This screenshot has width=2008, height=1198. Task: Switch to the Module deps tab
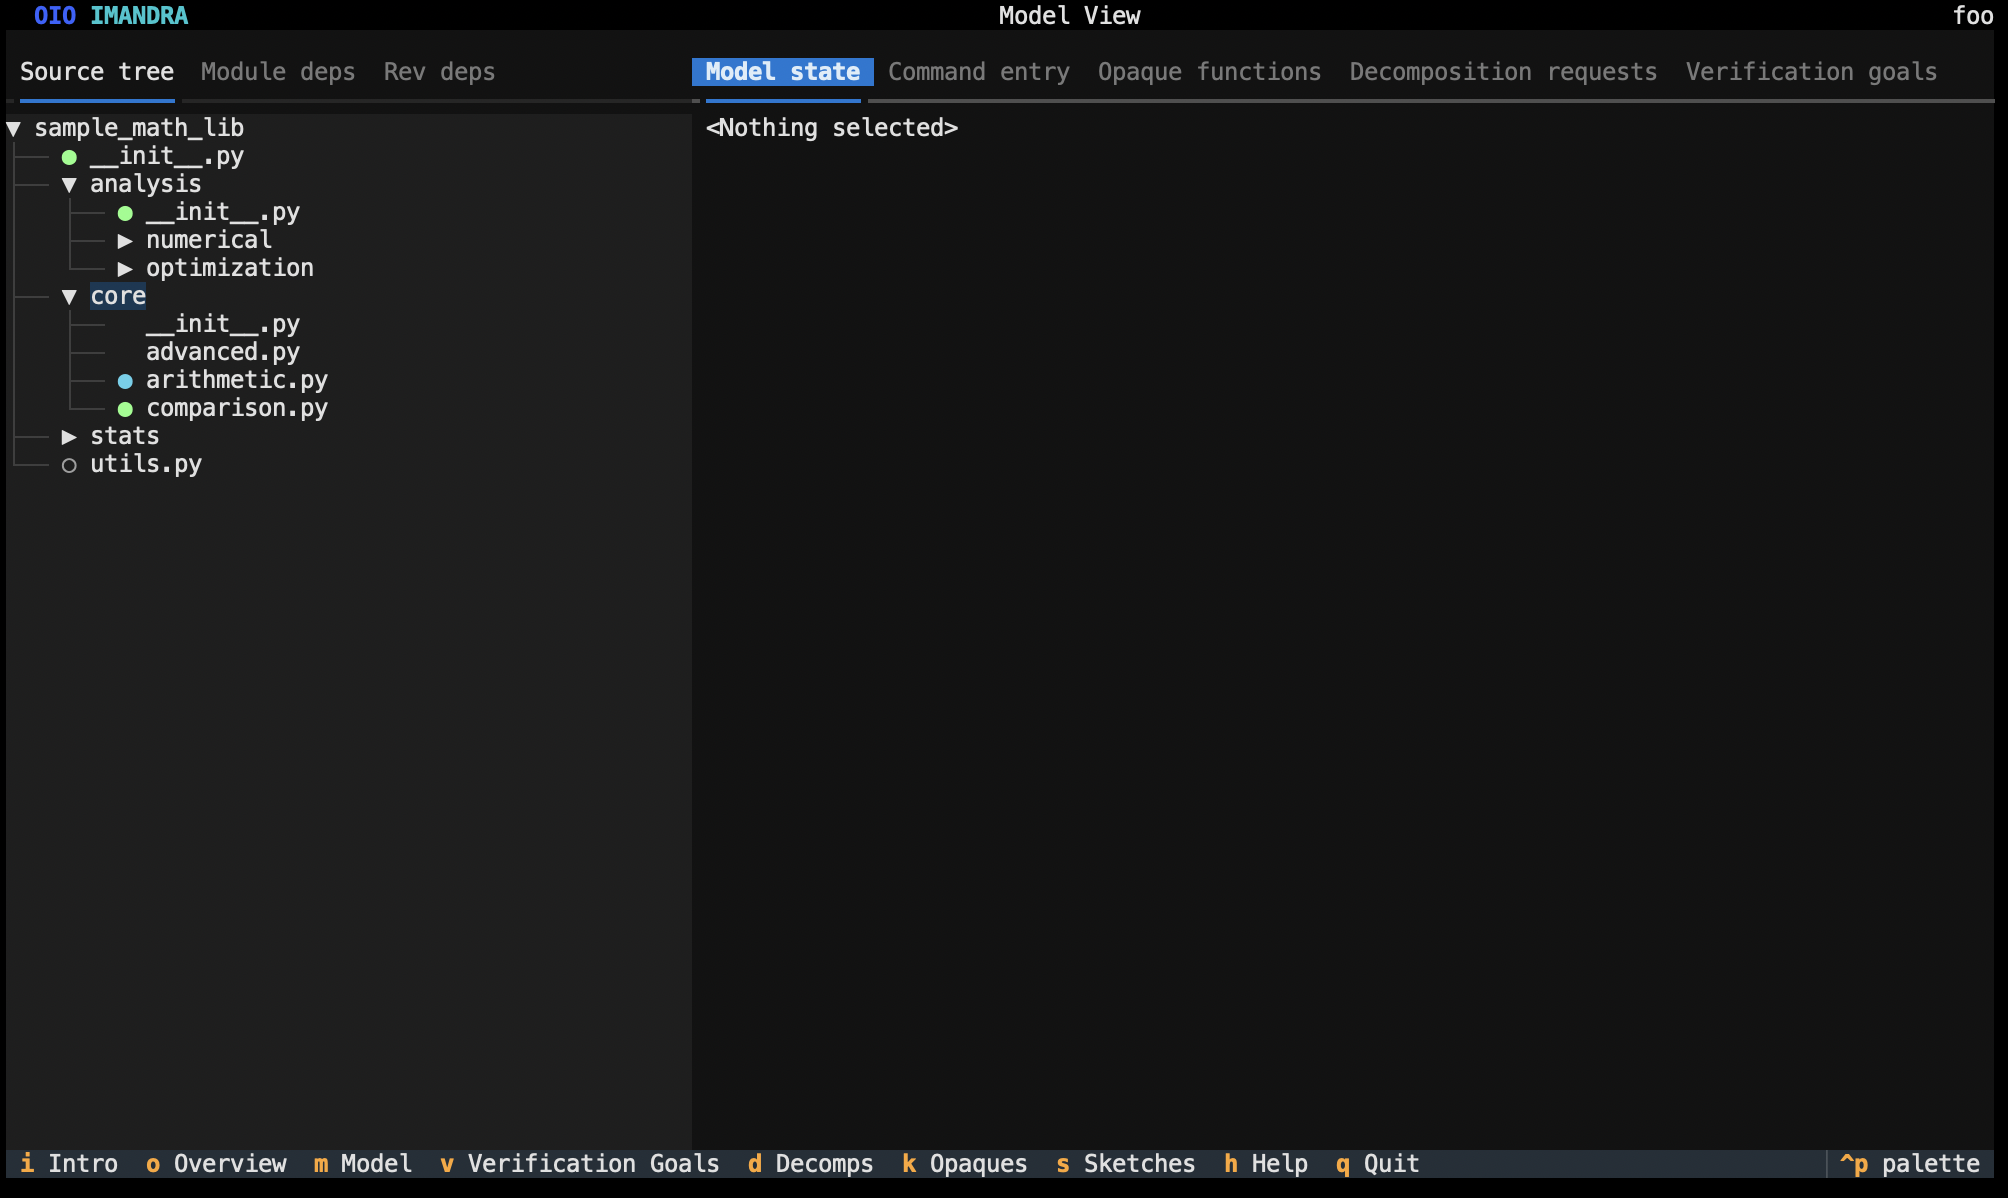point(277,71)
